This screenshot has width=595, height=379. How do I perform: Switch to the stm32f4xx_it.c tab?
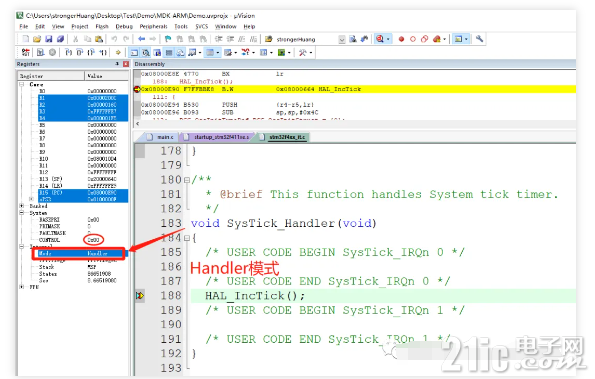[286, 137]
